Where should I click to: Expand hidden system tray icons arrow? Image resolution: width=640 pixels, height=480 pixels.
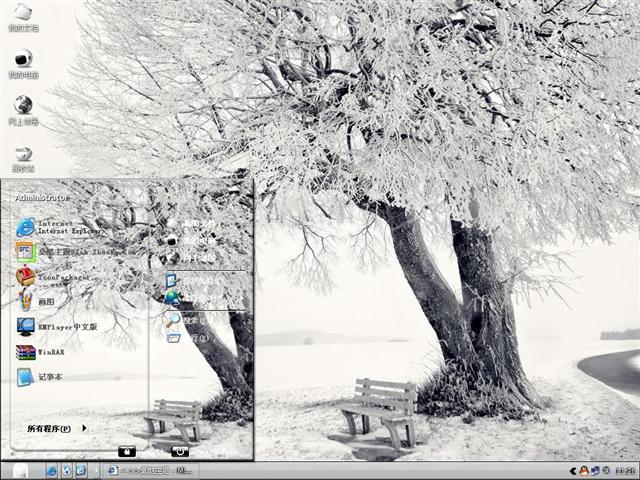pyautogui.click(x=573, y=471)
